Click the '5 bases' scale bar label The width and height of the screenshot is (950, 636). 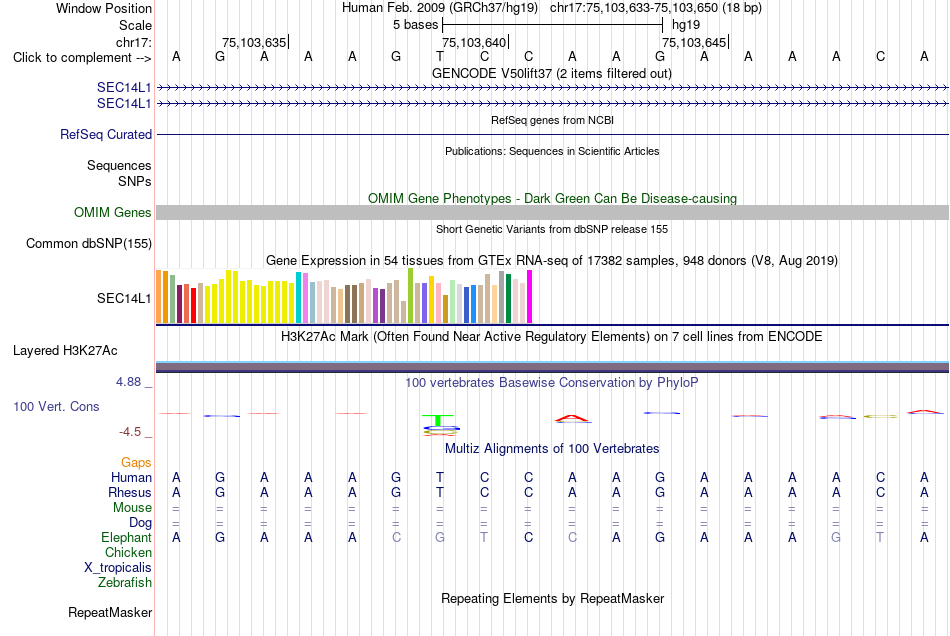tap(415, 25)
